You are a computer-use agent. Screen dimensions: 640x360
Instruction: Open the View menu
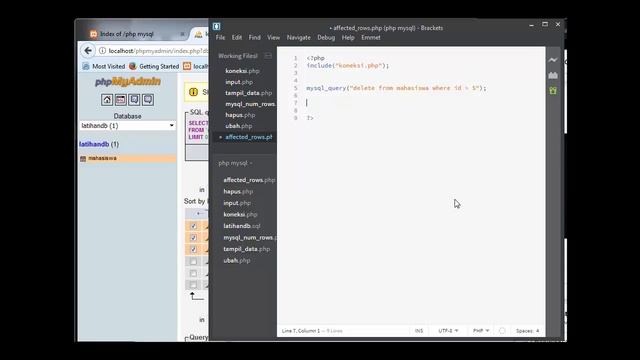pyautogui.click(x=273, y=38)
